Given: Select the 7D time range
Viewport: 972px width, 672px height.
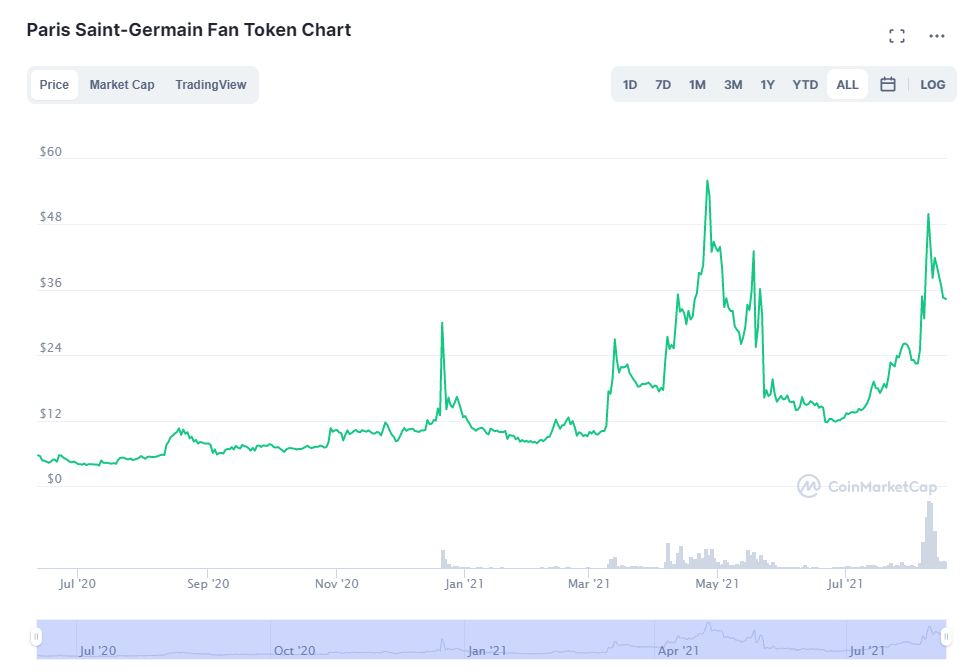Looking at the screenshot, I should coord(663,85).
